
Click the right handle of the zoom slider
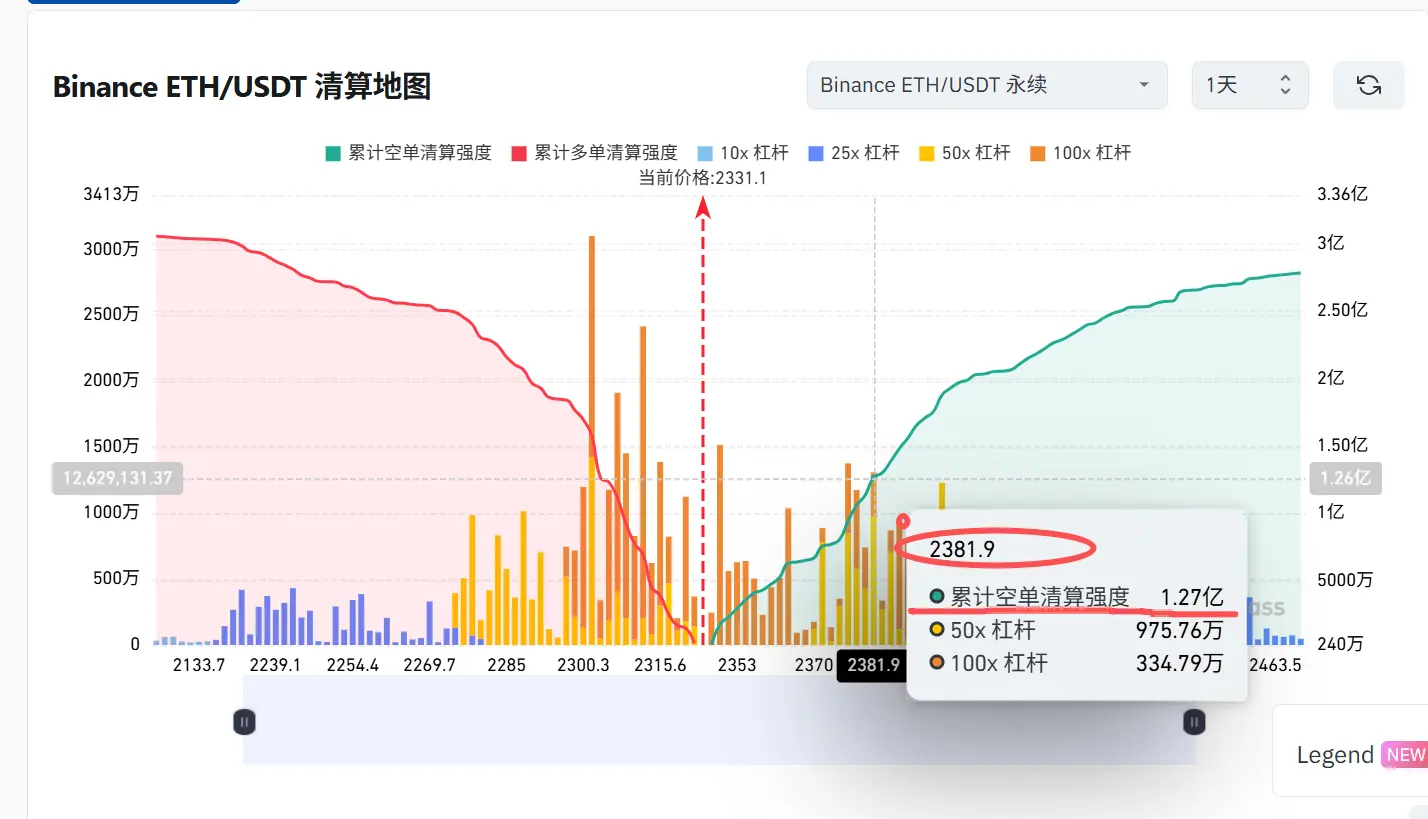1194,721
